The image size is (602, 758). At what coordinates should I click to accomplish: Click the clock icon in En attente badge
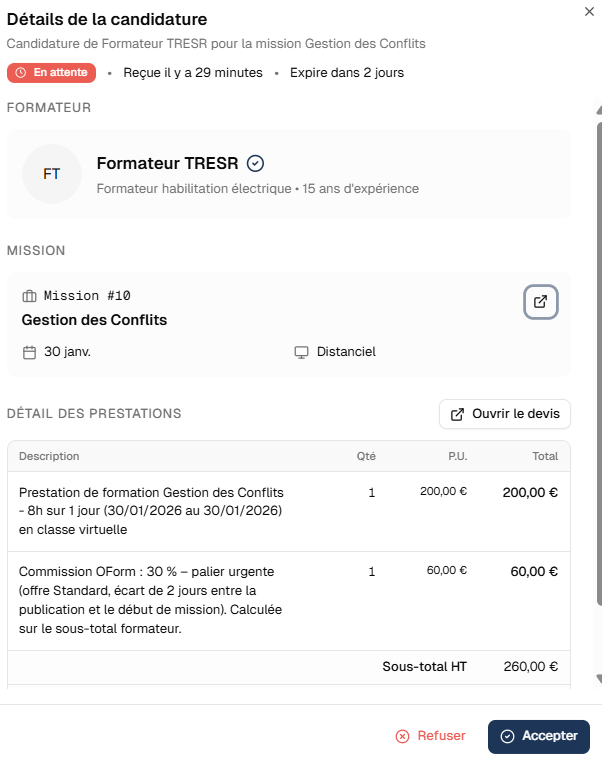[x=20, y=73]
